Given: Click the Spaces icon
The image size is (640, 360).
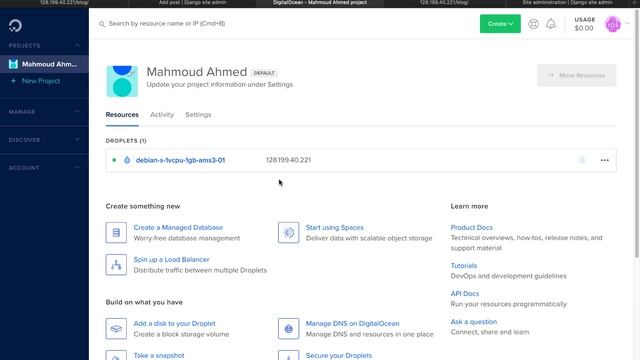Looking at the screenshot, I should click(x=289, y=233).
